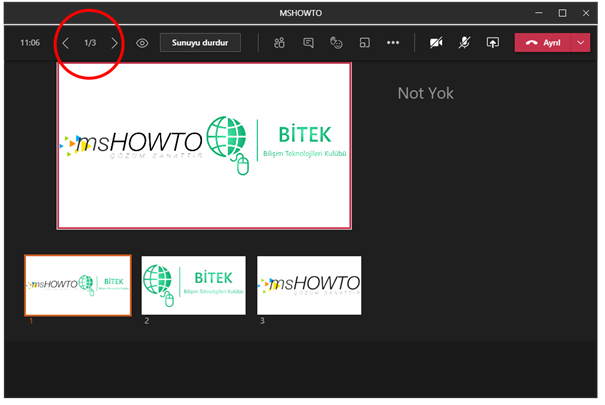This screenshot has width=605, height=405.
Task: Click the 1/3 slide counter
Action: [x=90, y=43]
